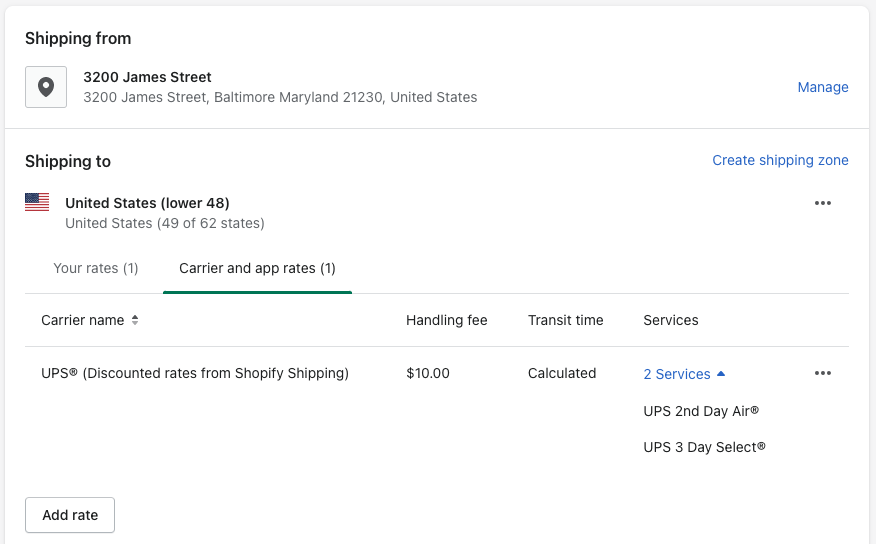Click UPS 3 Day Select service
The height and width of the screenshot is (544, 876).
pos(704,447)
